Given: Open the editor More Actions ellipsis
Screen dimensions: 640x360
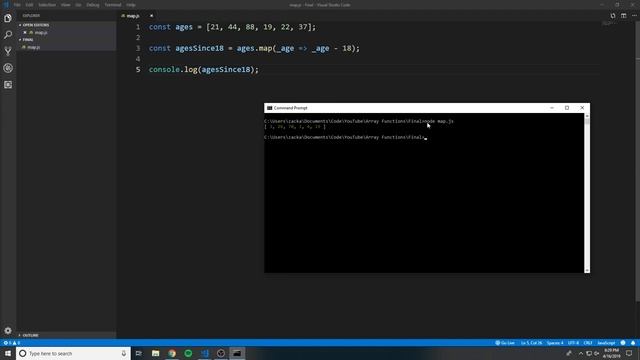Looking at the screenshot, I should (x=634, y=16).
